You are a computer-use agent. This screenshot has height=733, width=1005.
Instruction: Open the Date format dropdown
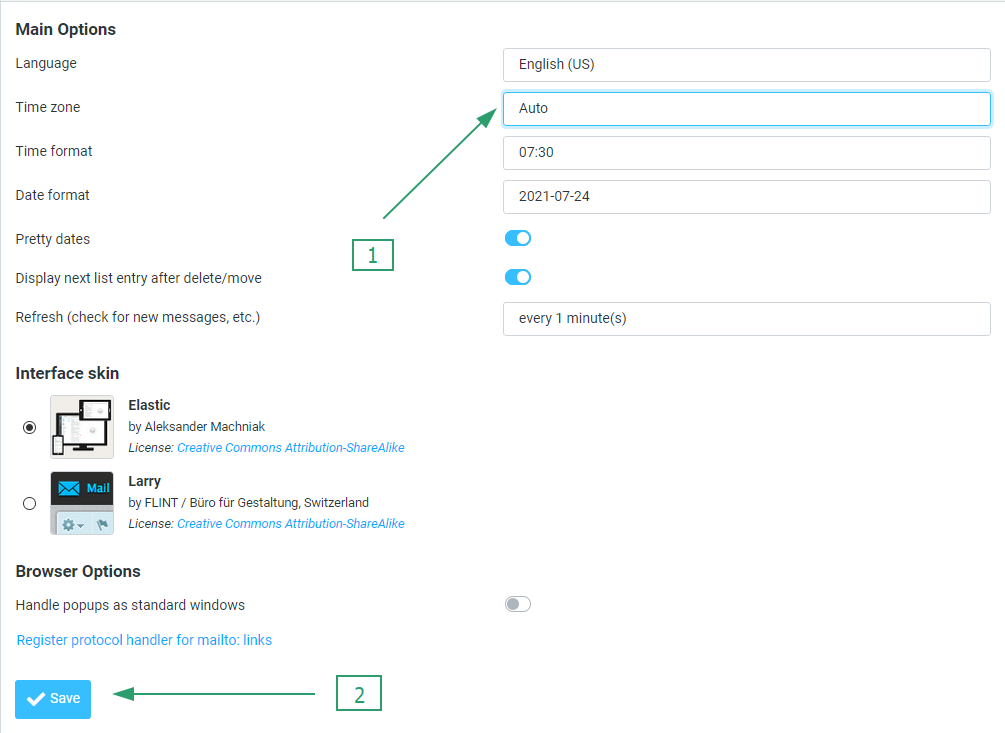746,197
